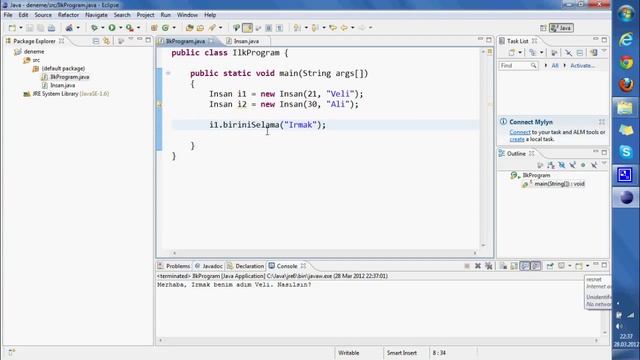
Task: Toggle Mark Occurrences in toolbar
Action: pyautogui.click(x=247, y=28)
